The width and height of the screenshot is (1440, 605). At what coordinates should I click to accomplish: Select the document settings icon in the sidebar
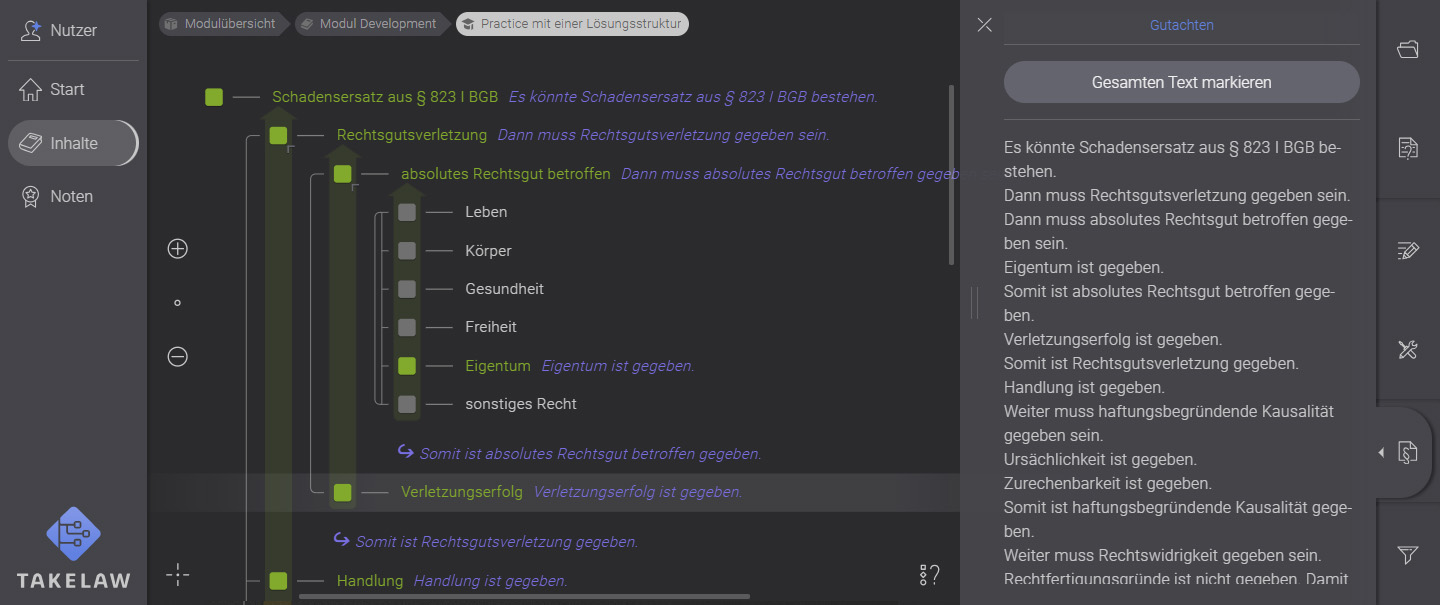1407,147
